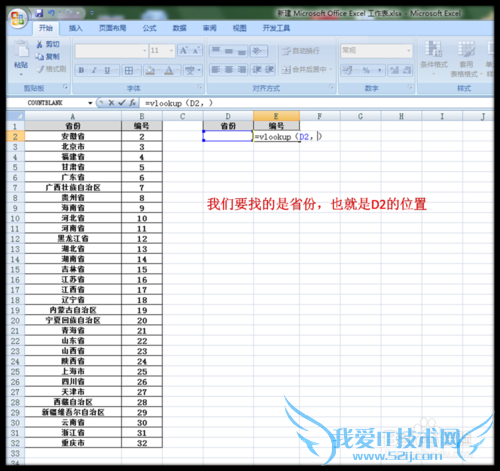
Task: Toggle bold formatting
Action: point(81,70)
